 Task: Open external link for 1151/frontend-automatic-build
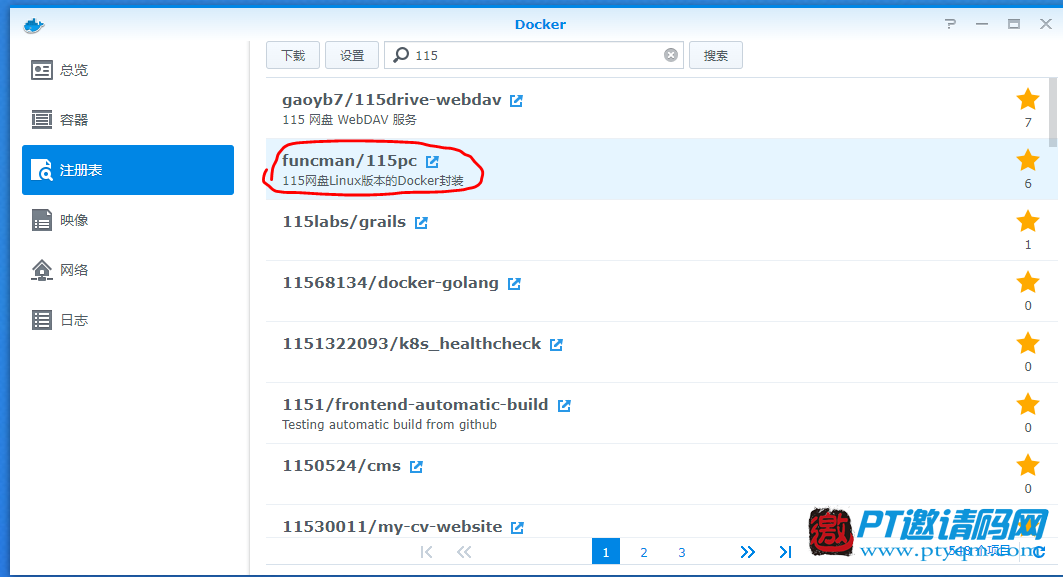(x=563, y=406)
